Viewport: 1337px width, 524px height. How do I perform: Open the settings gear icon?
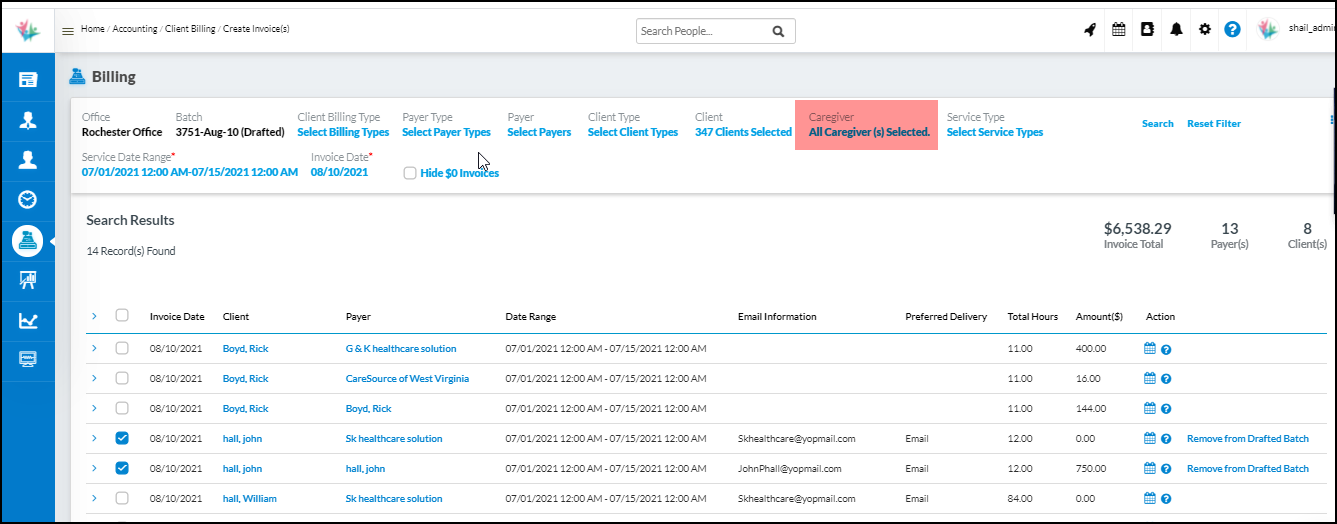point(1205,30)
